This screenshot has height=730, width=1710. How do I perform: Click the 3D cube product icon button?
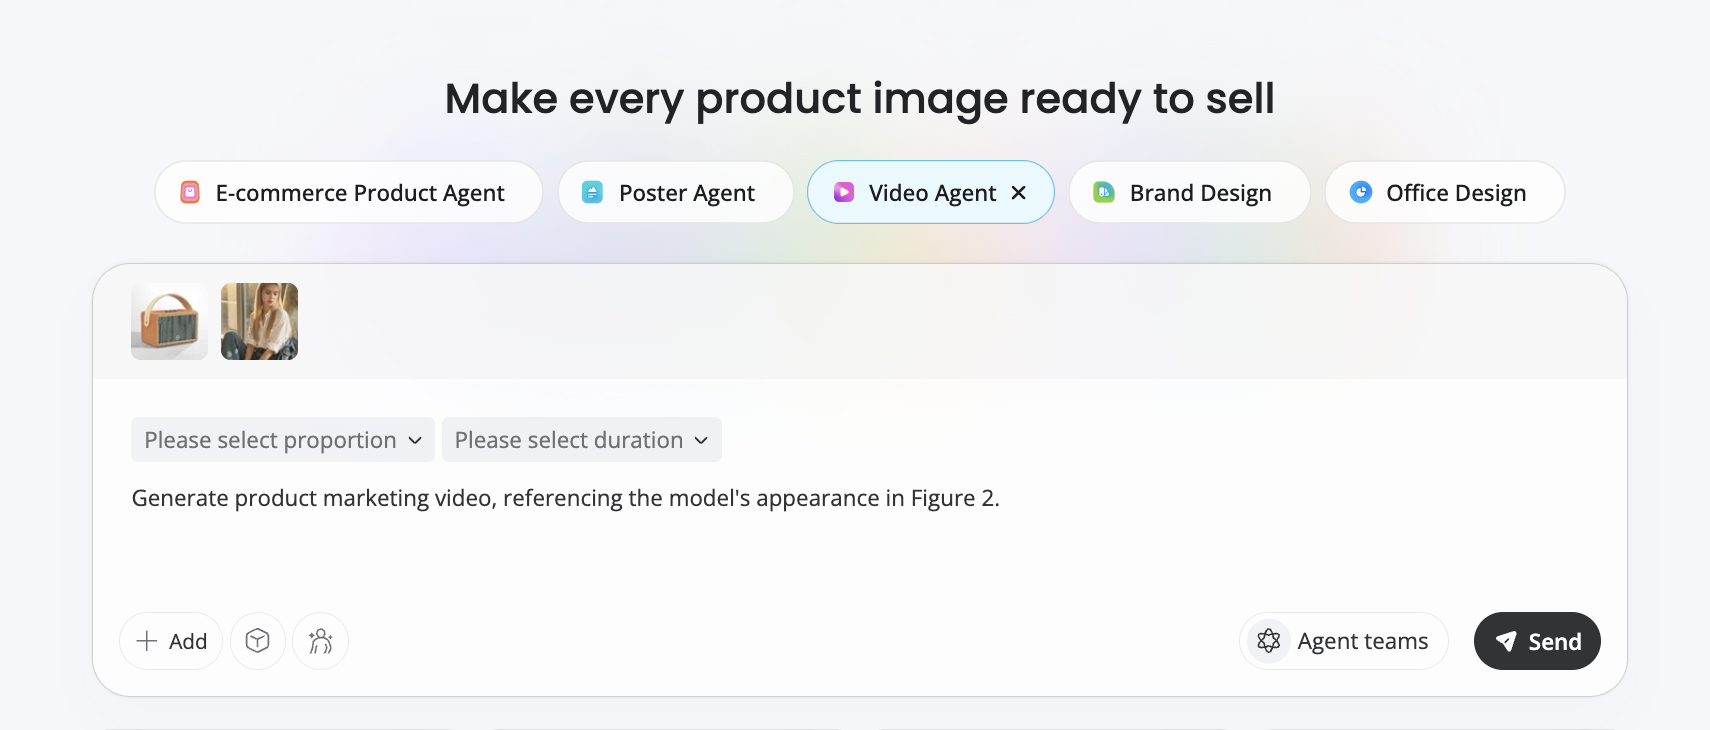click(x=258, y=641)
